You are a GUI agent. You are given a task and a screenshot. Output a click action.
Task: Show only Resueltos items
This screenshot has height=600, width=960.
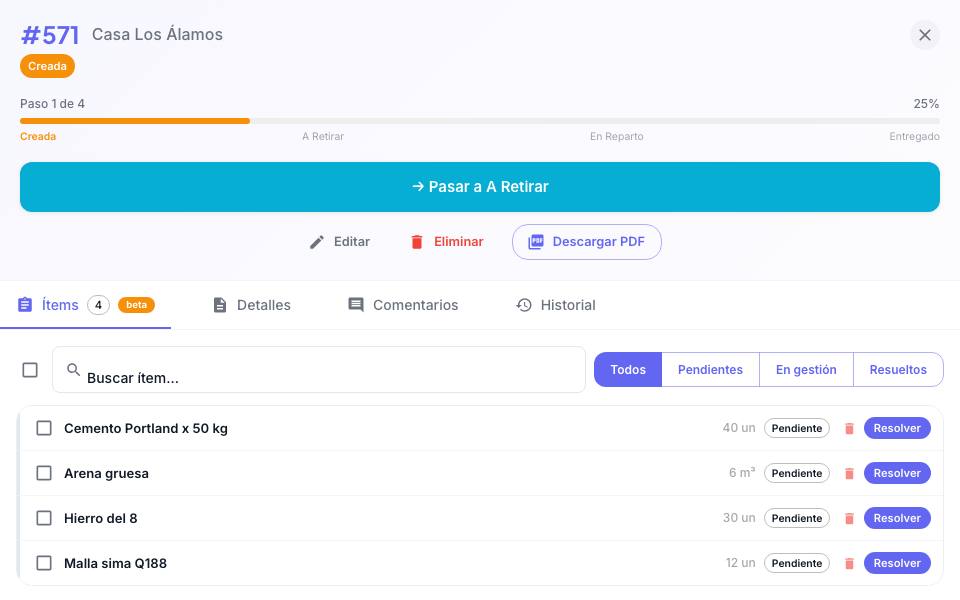[x=898, y=370]
